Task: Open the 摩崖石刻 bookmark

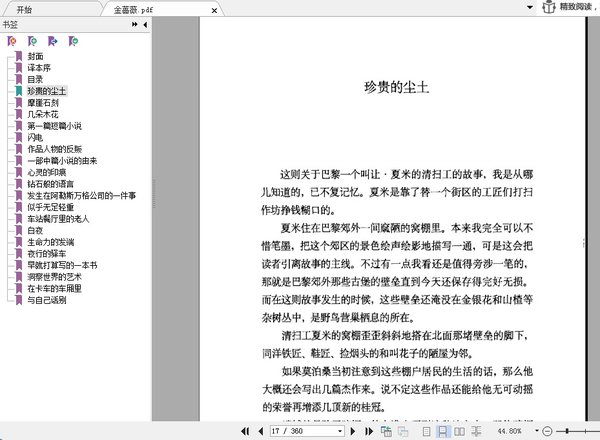Action: pos(43,103)
